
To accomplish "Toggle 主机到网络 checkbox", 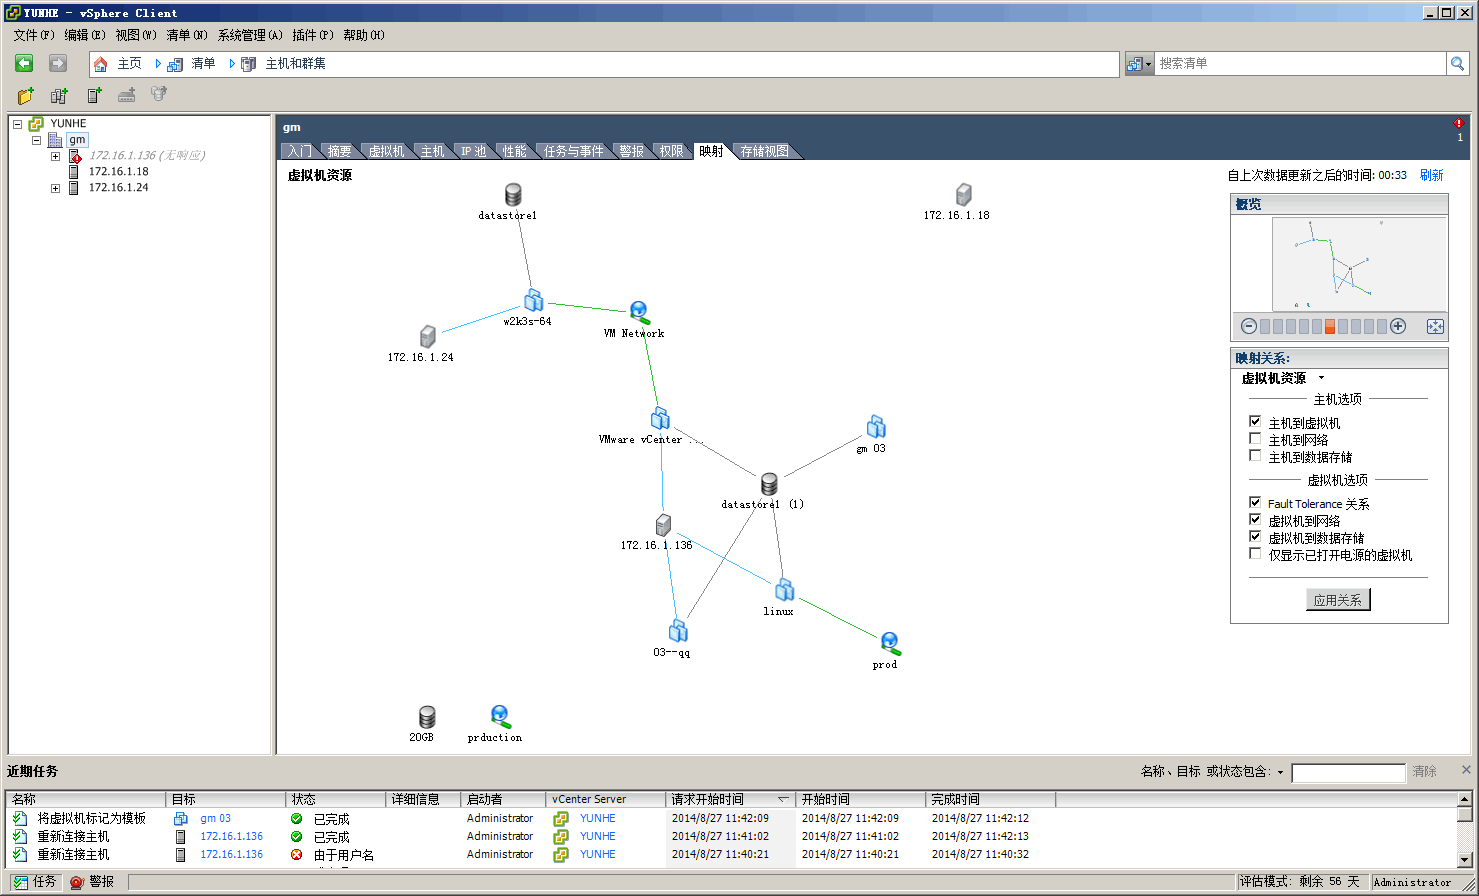I will tap(1255, 439).
